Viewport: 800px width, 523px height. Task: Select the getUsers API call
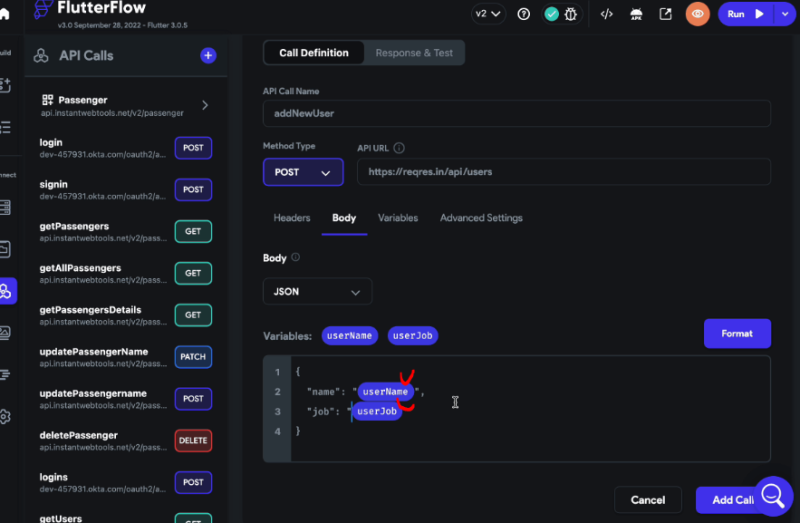pyautogui.click(x=126, y=517)
